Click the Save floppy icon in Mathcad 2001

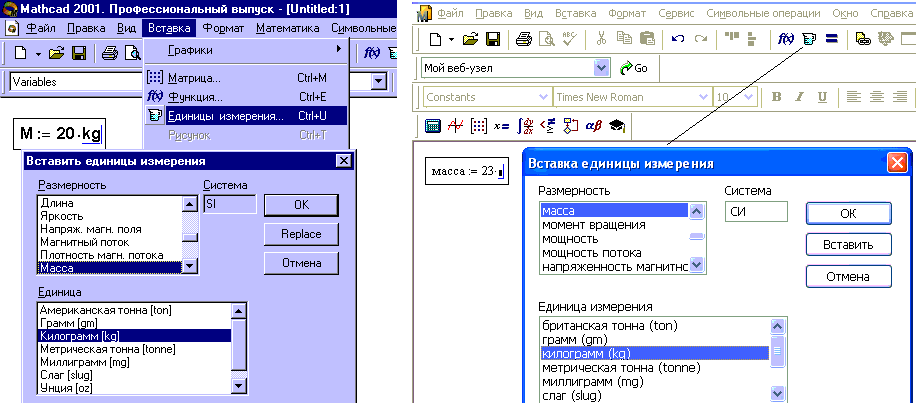tap(79, 54)
